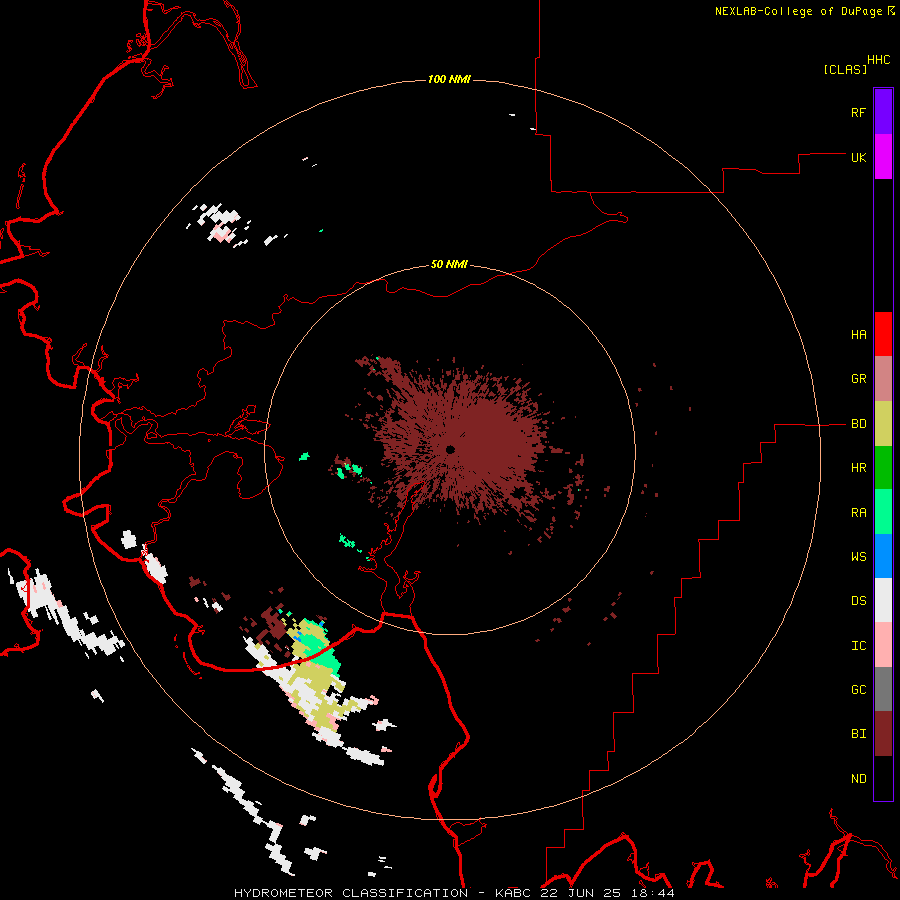Click the KABC radar site identifier
Screen dimensions: 900x900
coord(514,893)
